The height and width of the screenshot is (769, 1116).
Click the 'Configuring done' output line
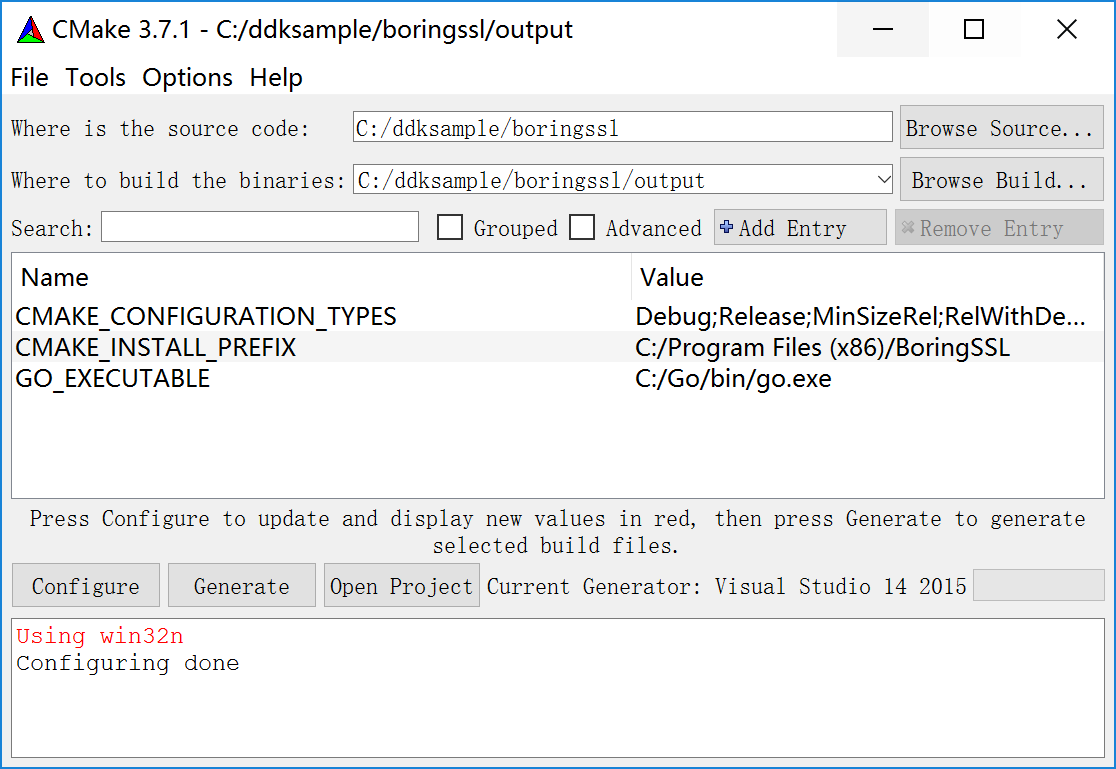click(127, 663)
